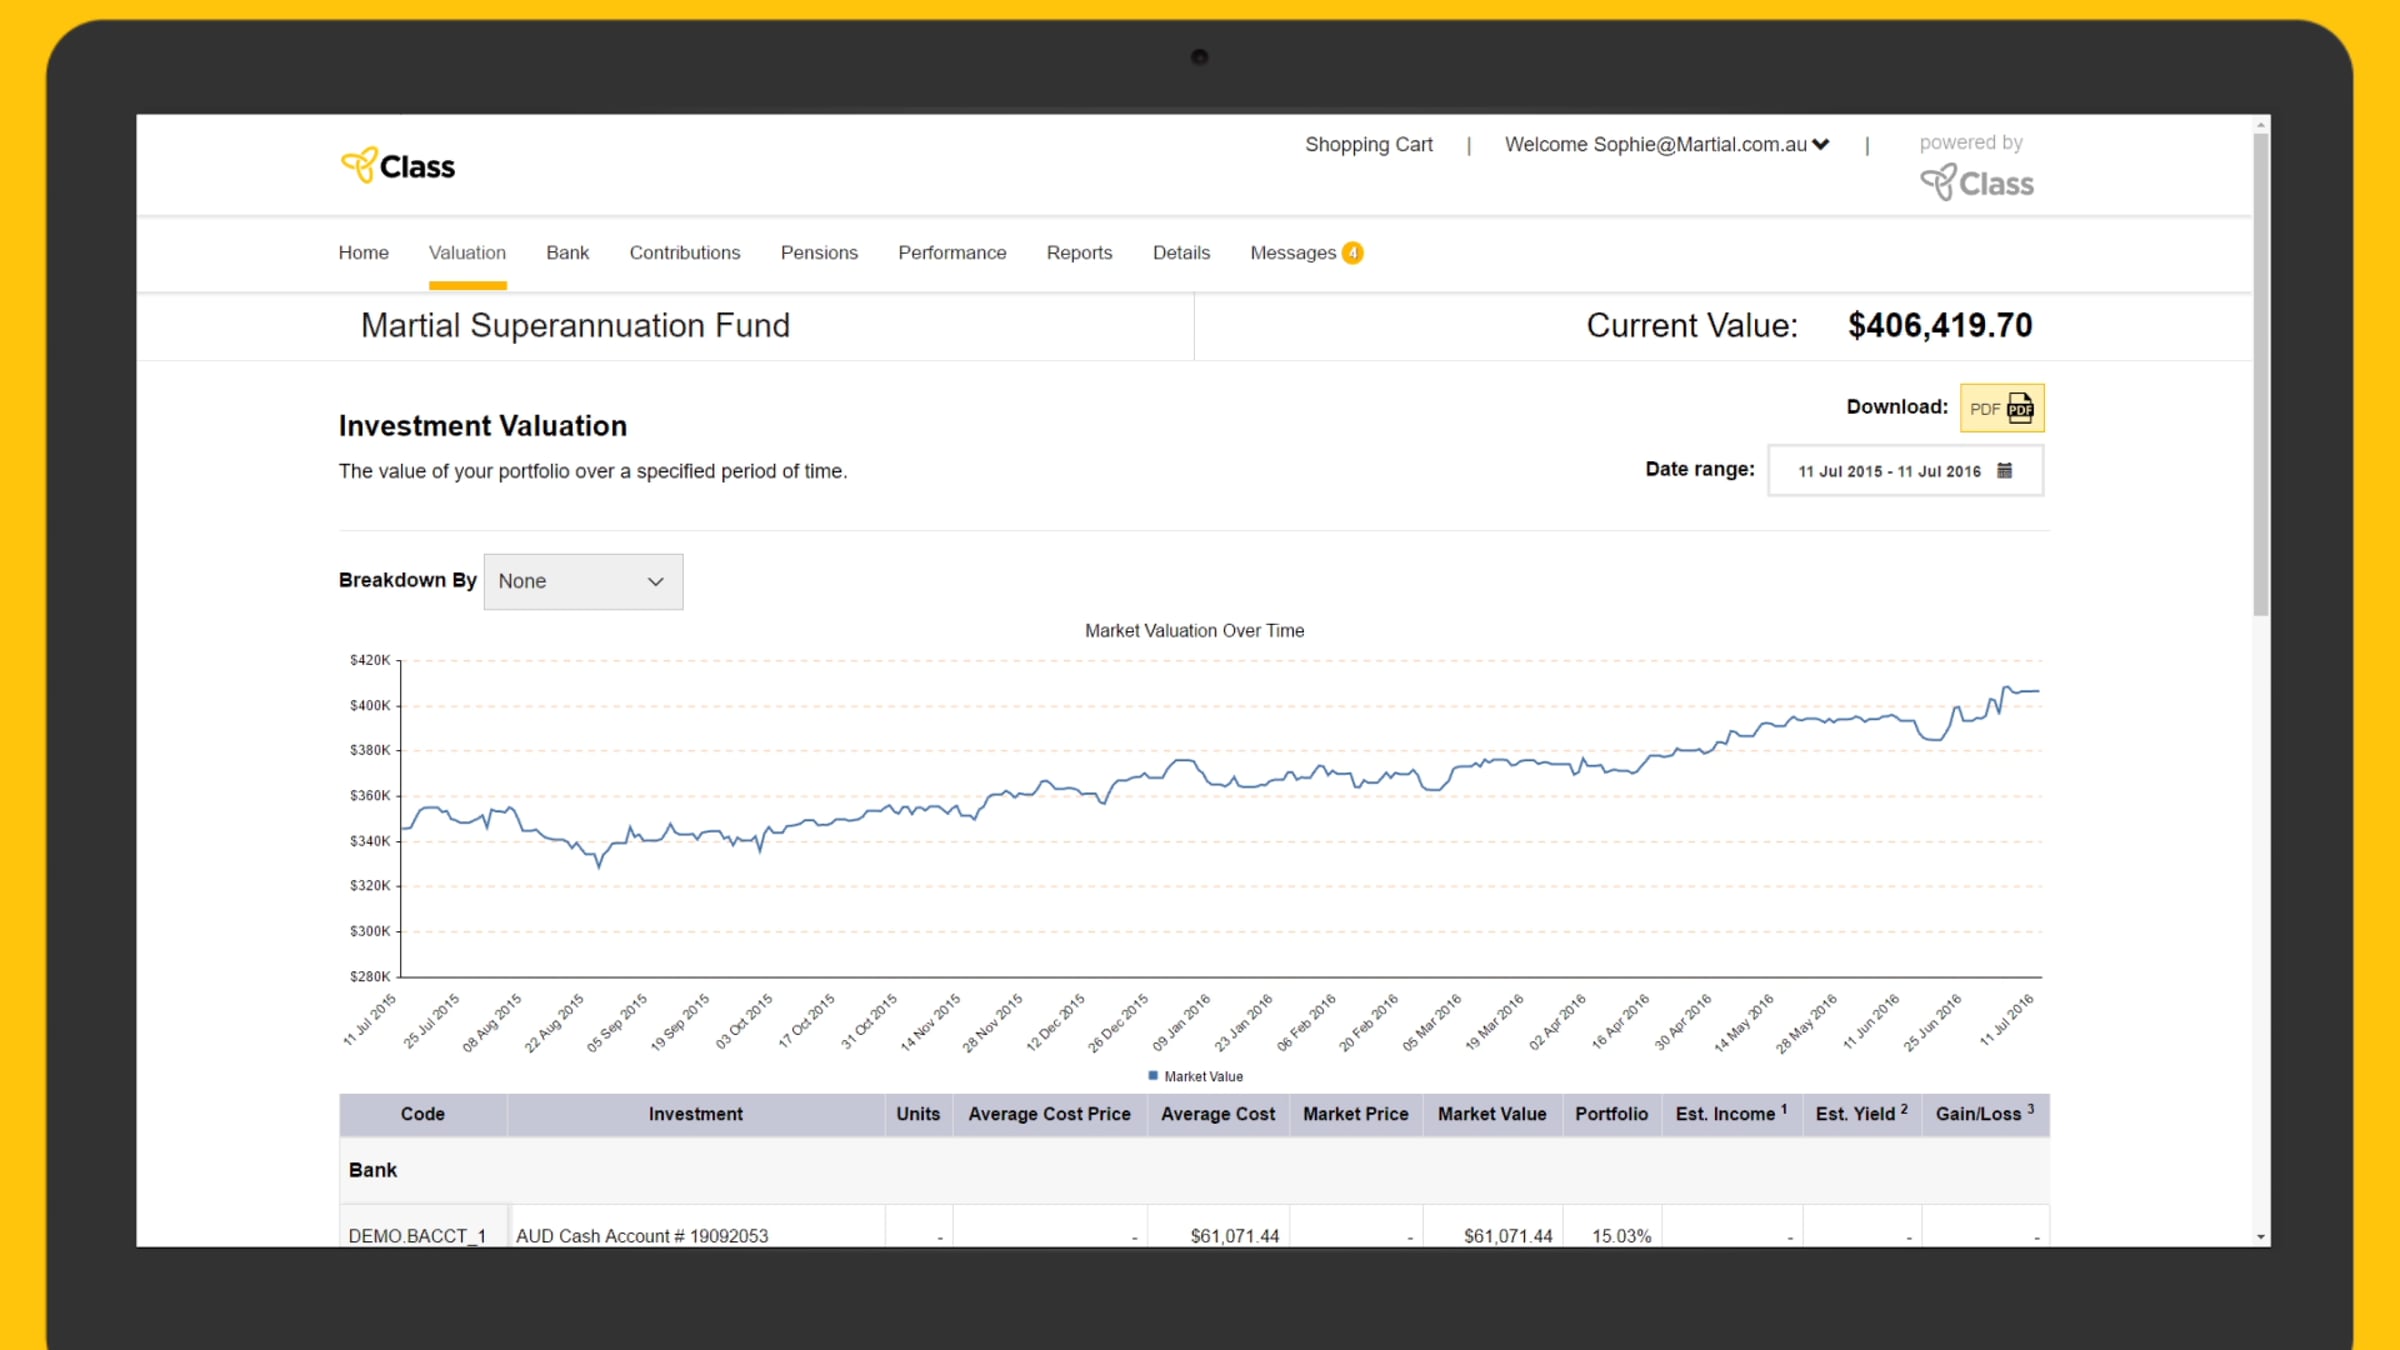Switch to the Bank tab
Viewport: 2400px width, 1350px height.
[567, 253]
